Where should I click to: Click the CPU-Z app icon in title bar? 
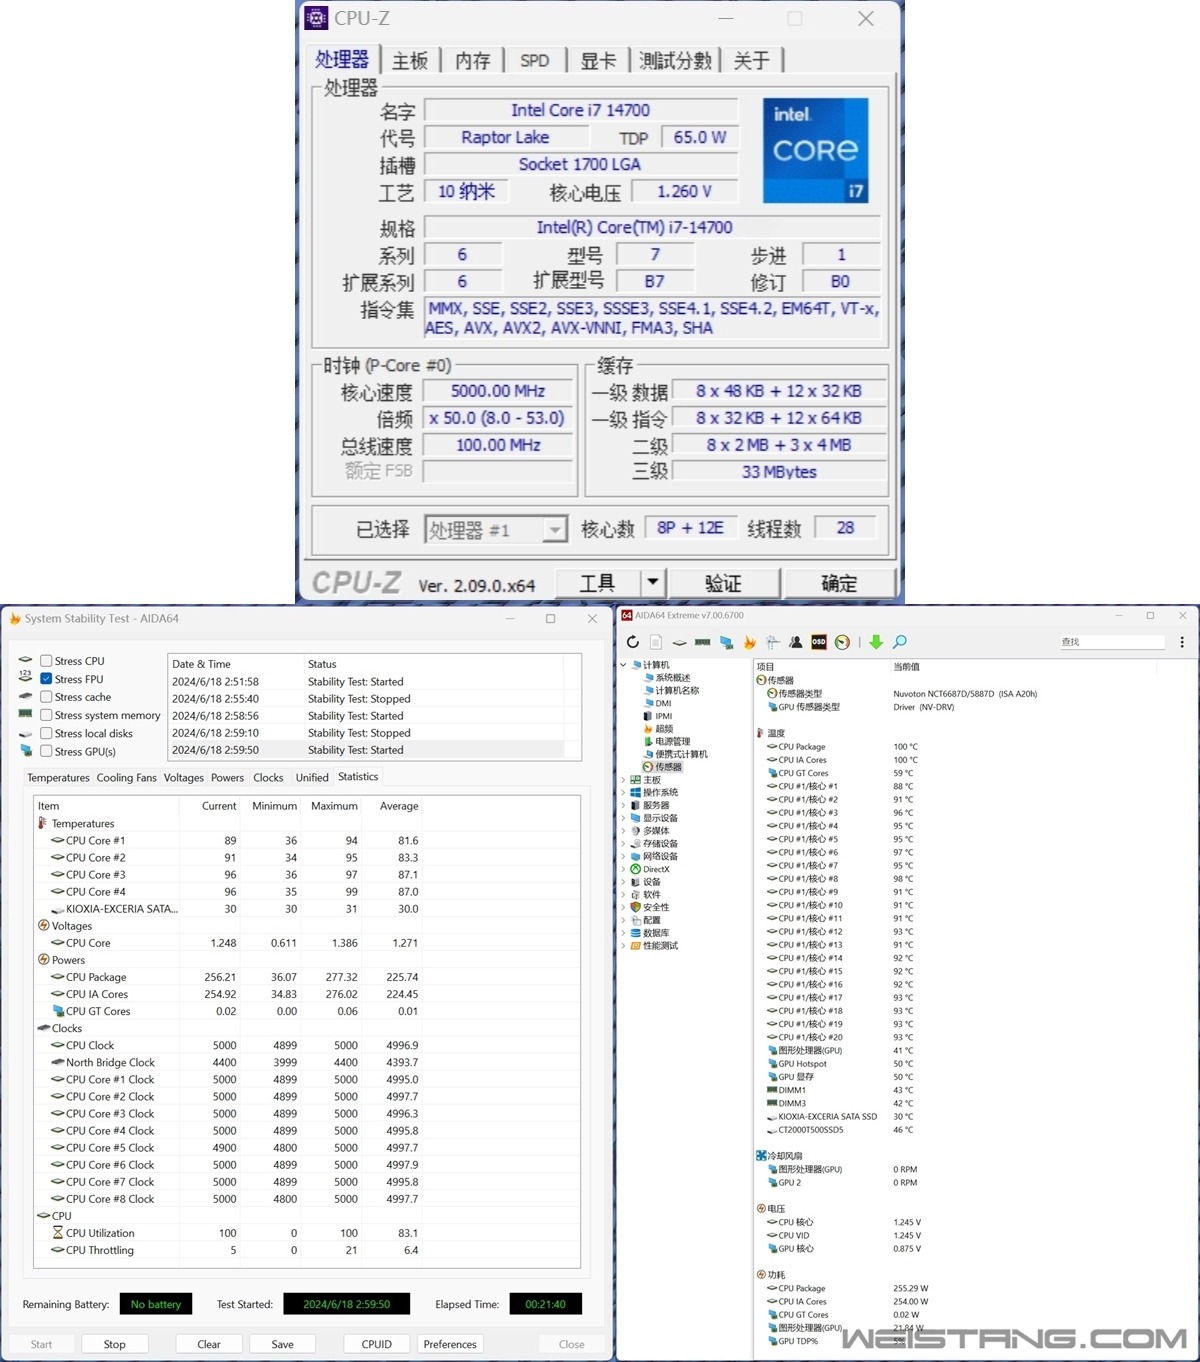pyautogui.click(x=316, y=18)
